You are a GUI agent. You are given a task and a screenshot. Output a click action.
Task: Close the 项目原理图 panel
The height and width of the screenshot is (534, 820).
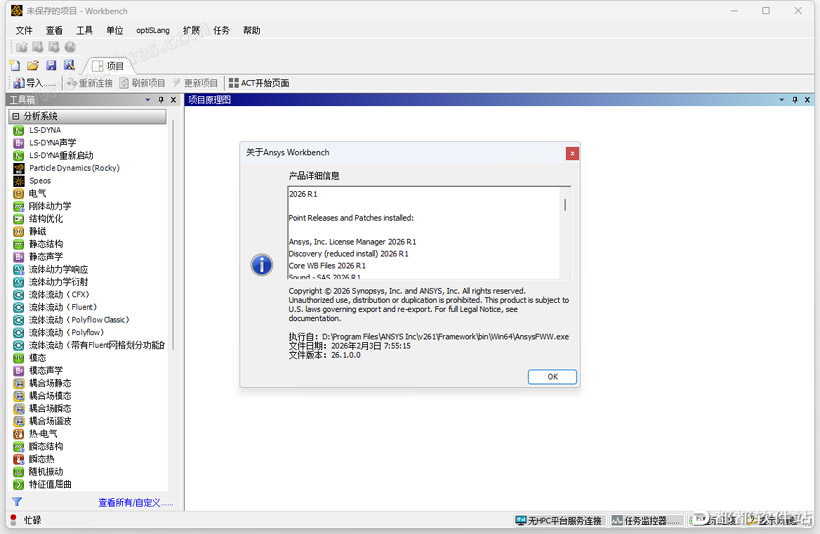(x=807, y=99)
